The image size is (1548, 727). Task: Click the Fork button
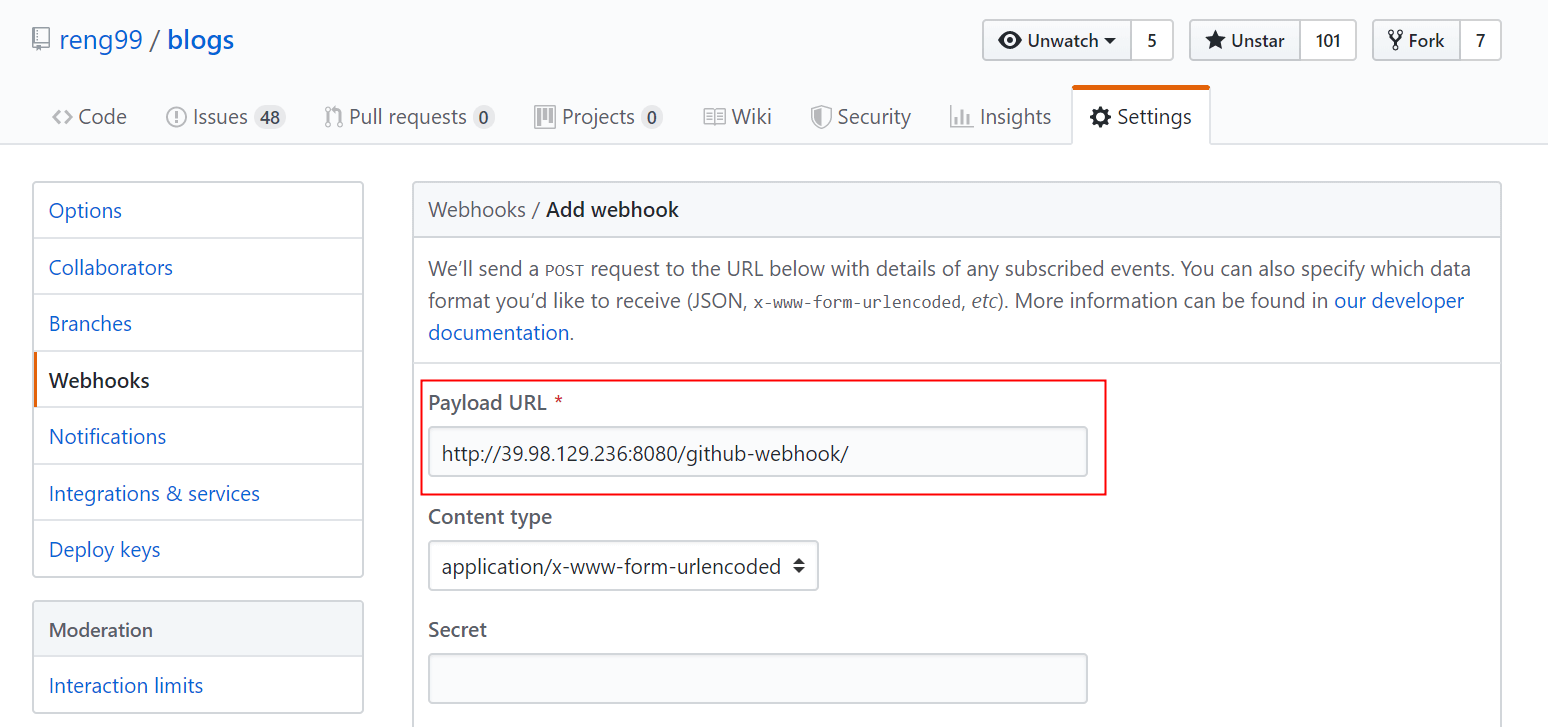pos(1416,40)
